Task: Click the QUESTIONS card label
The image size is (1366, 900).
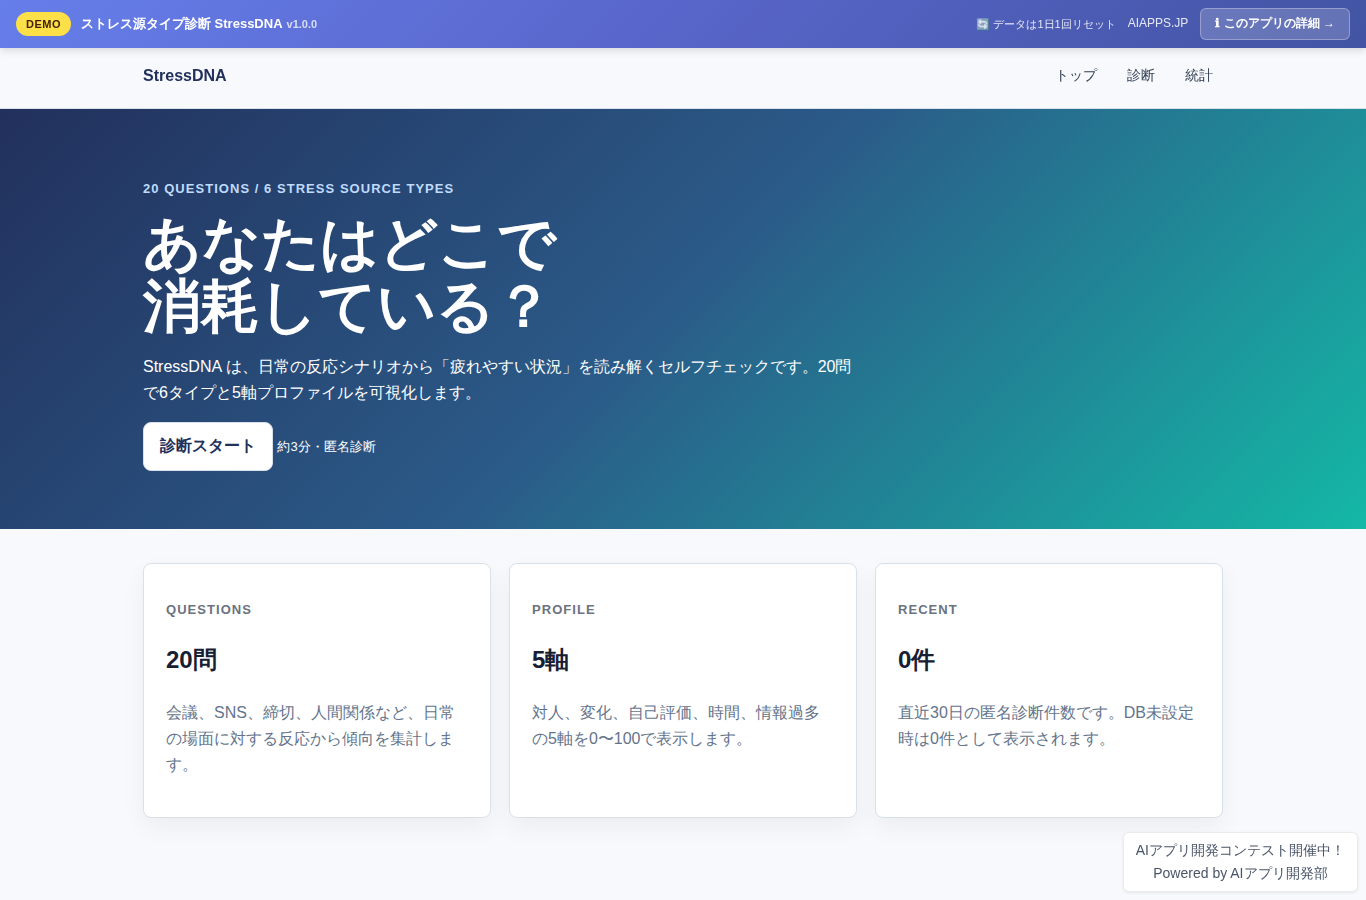Action: pyautogui.click(x=209, y=610)
